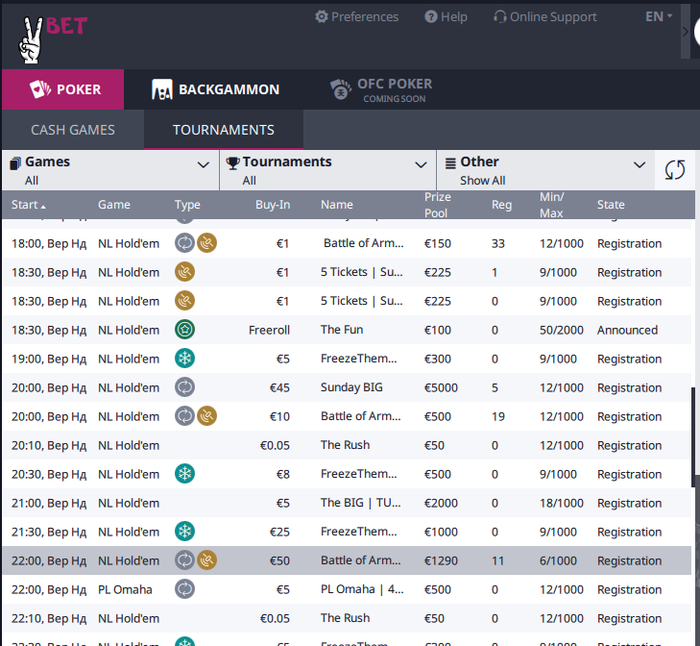The image size is (700, 646).
Task: Expand the Tournaments filter dropdown
Action: point(328,170)
